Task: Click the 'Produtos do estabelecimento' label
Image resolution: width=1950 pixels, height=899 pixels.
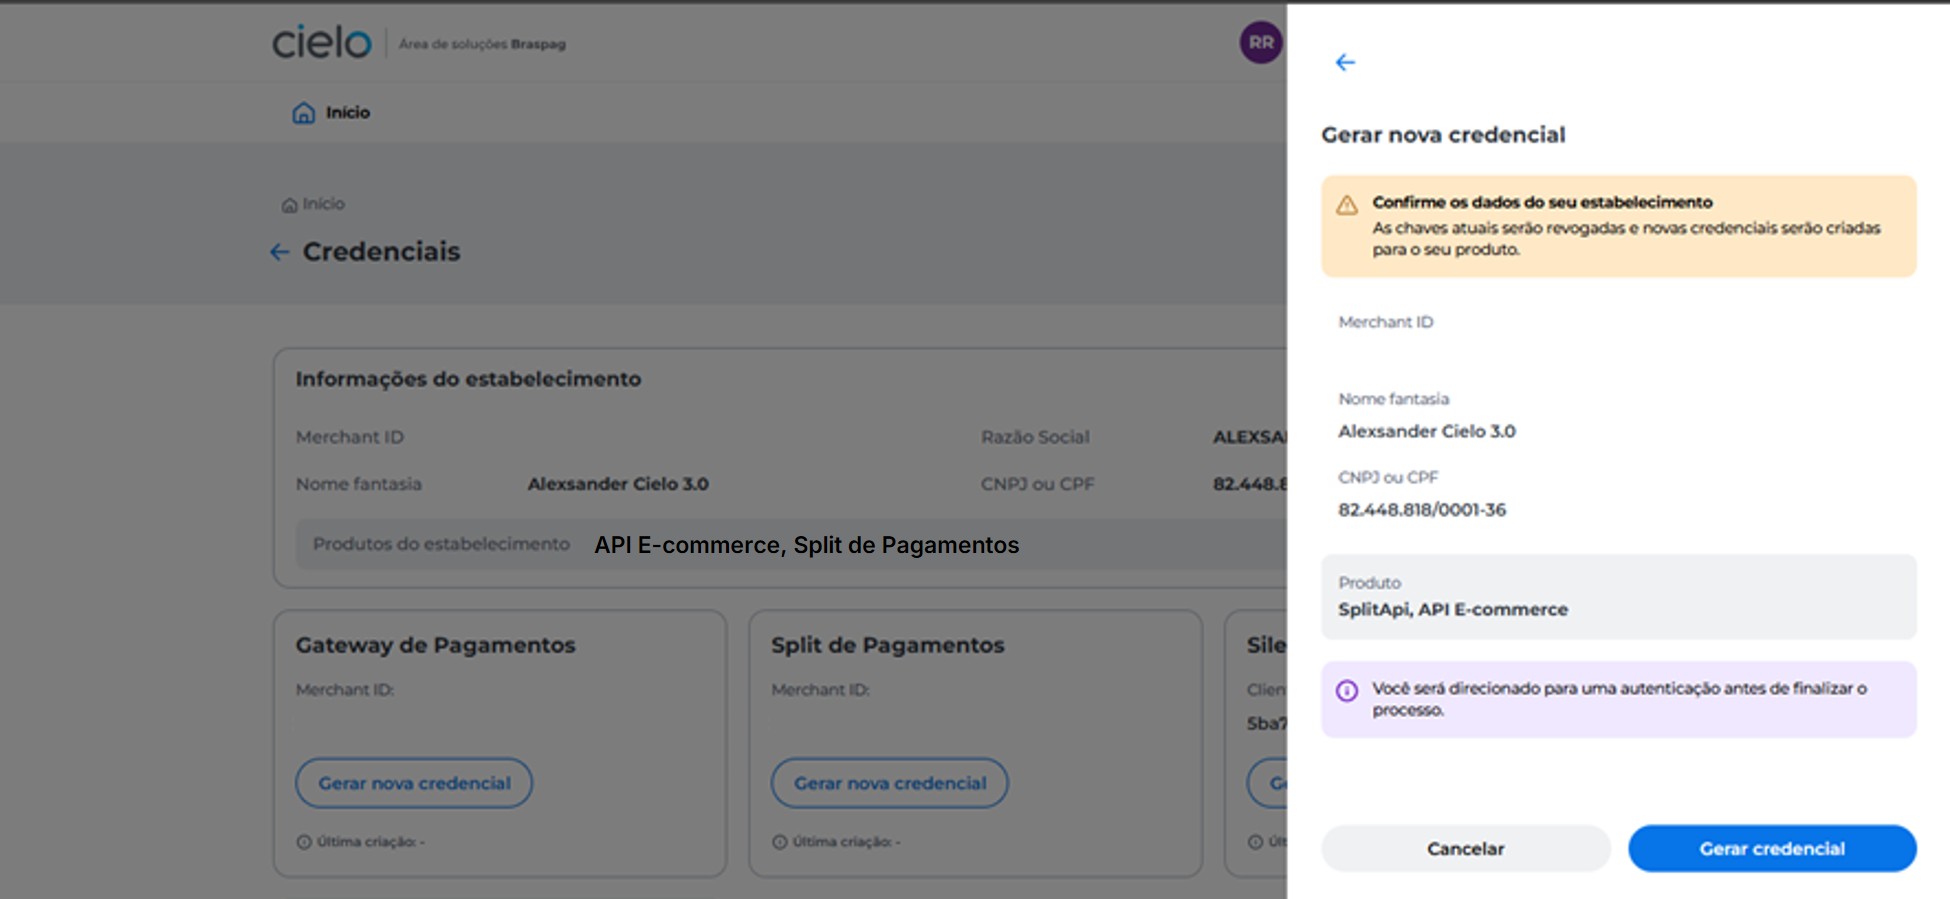Action: (x=441, y=544)
